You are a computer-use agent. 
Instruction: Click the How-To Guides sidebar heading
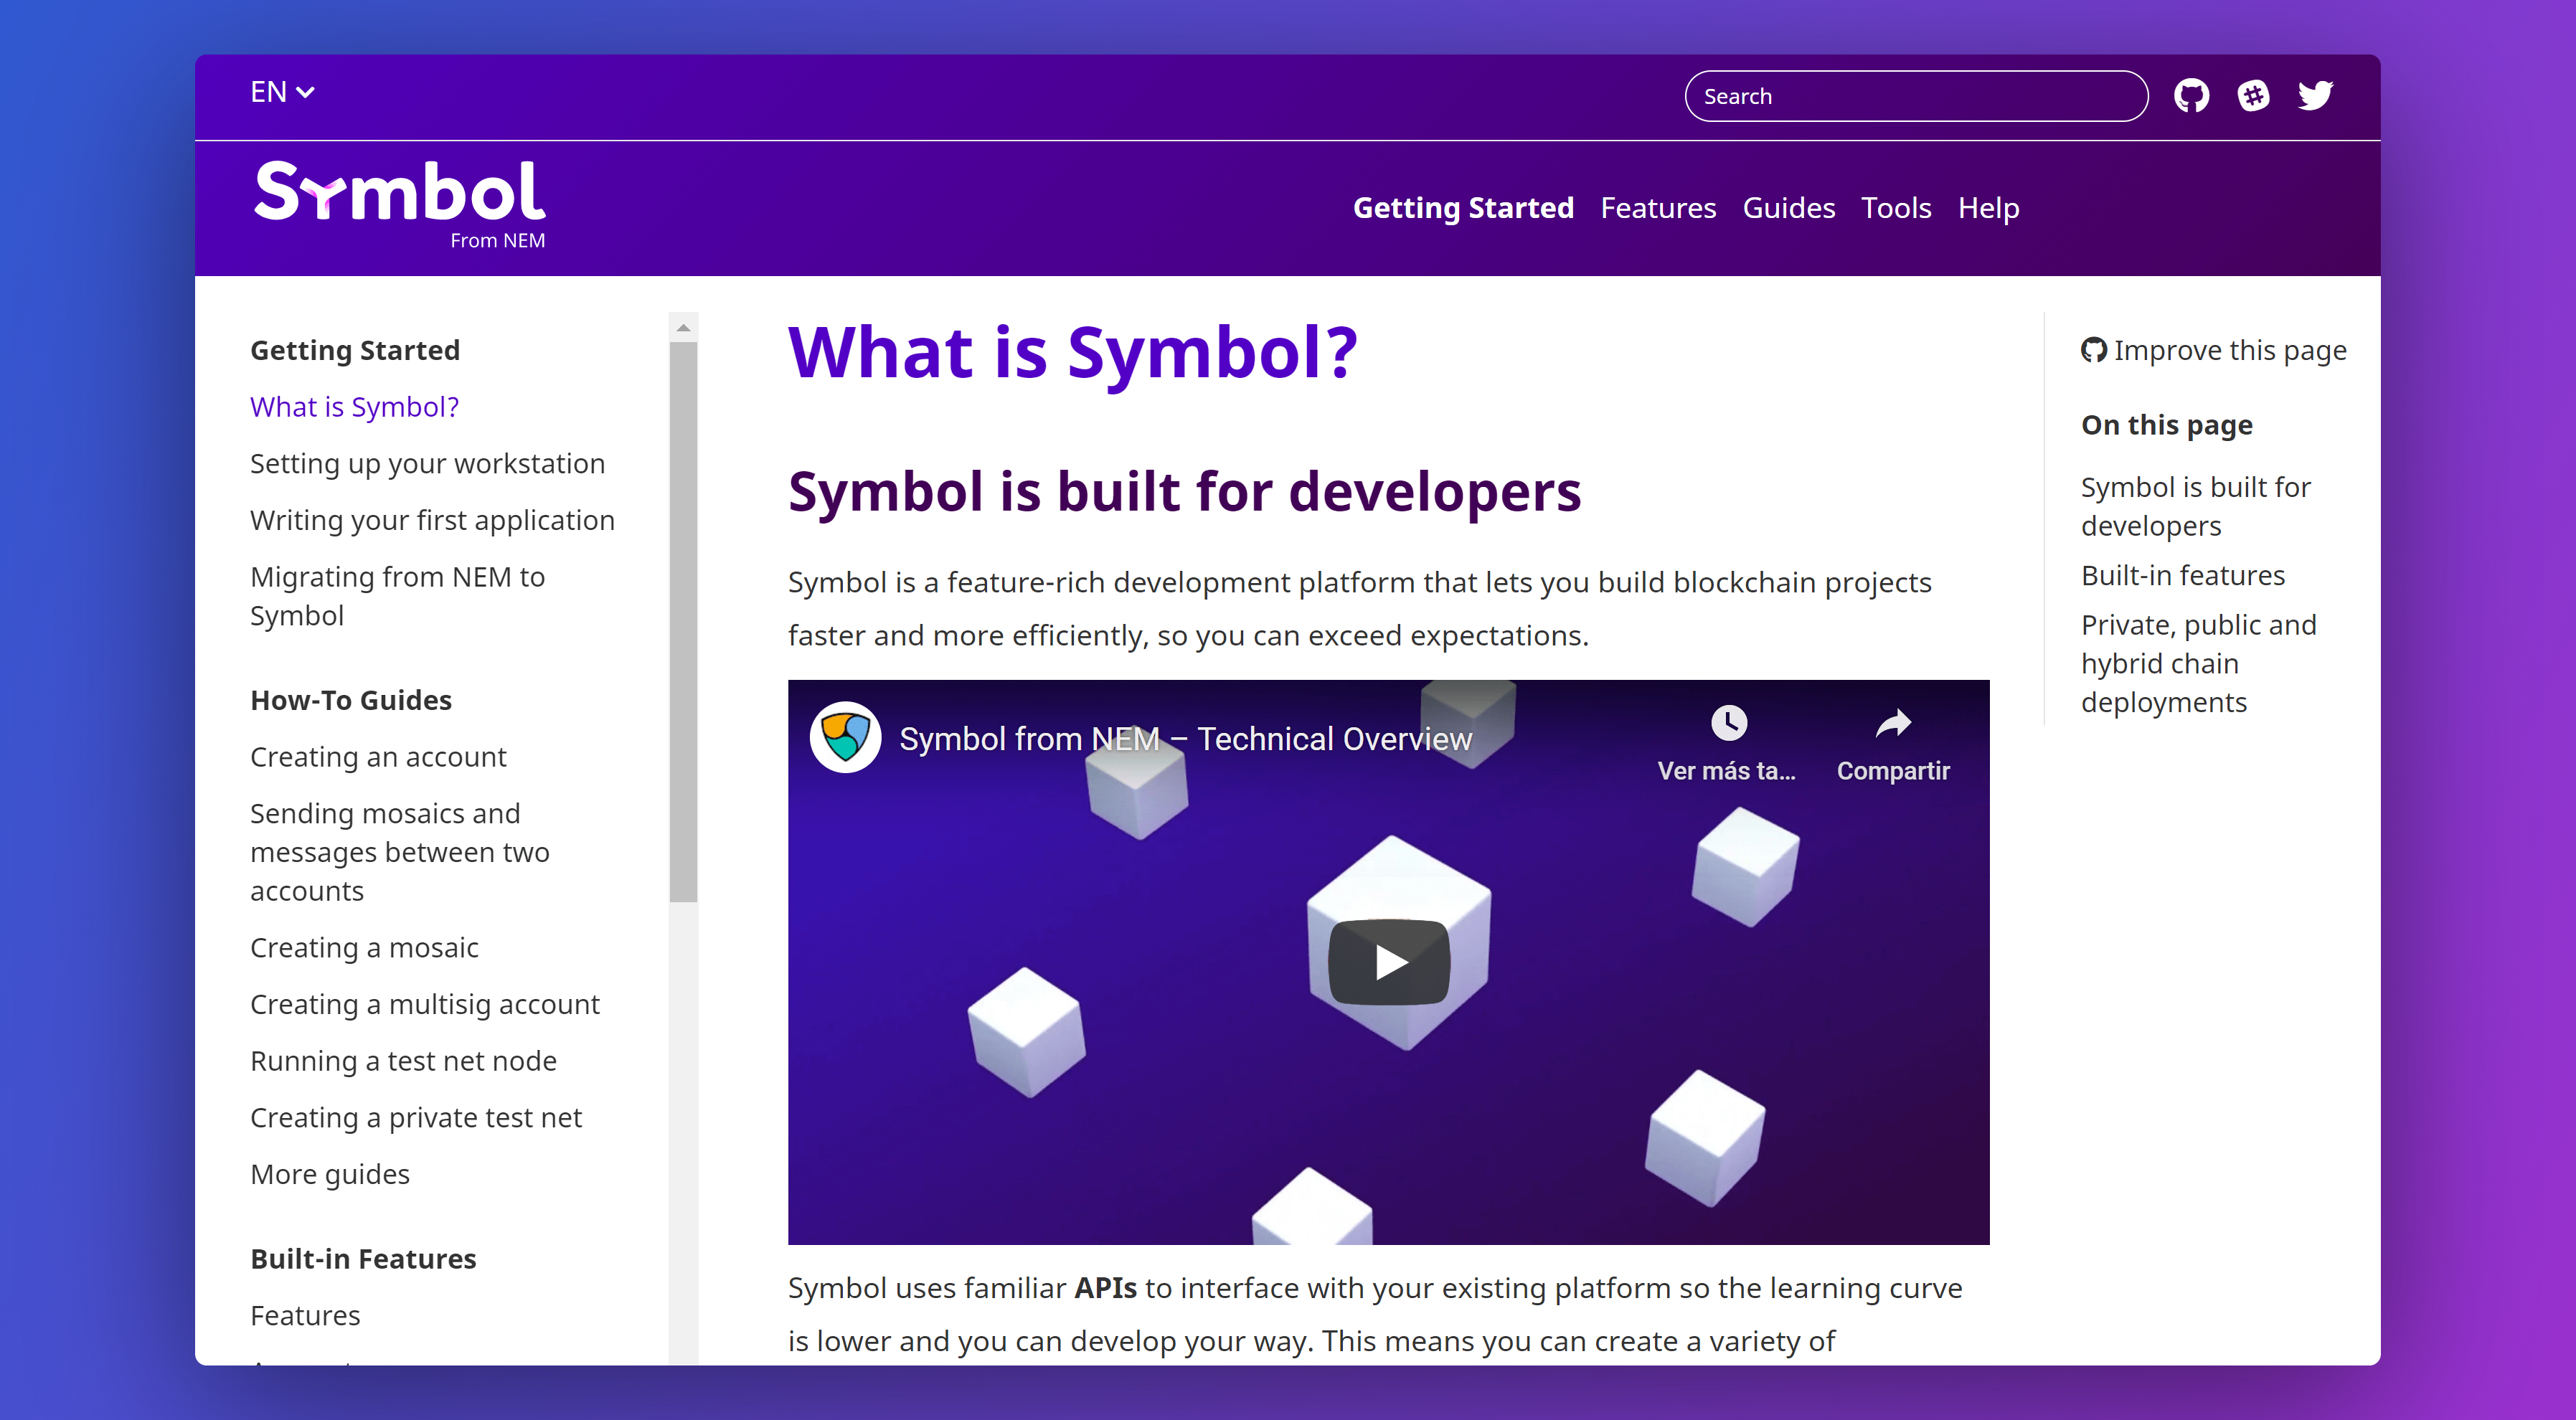pyautogui.click(x=351, y=700)
